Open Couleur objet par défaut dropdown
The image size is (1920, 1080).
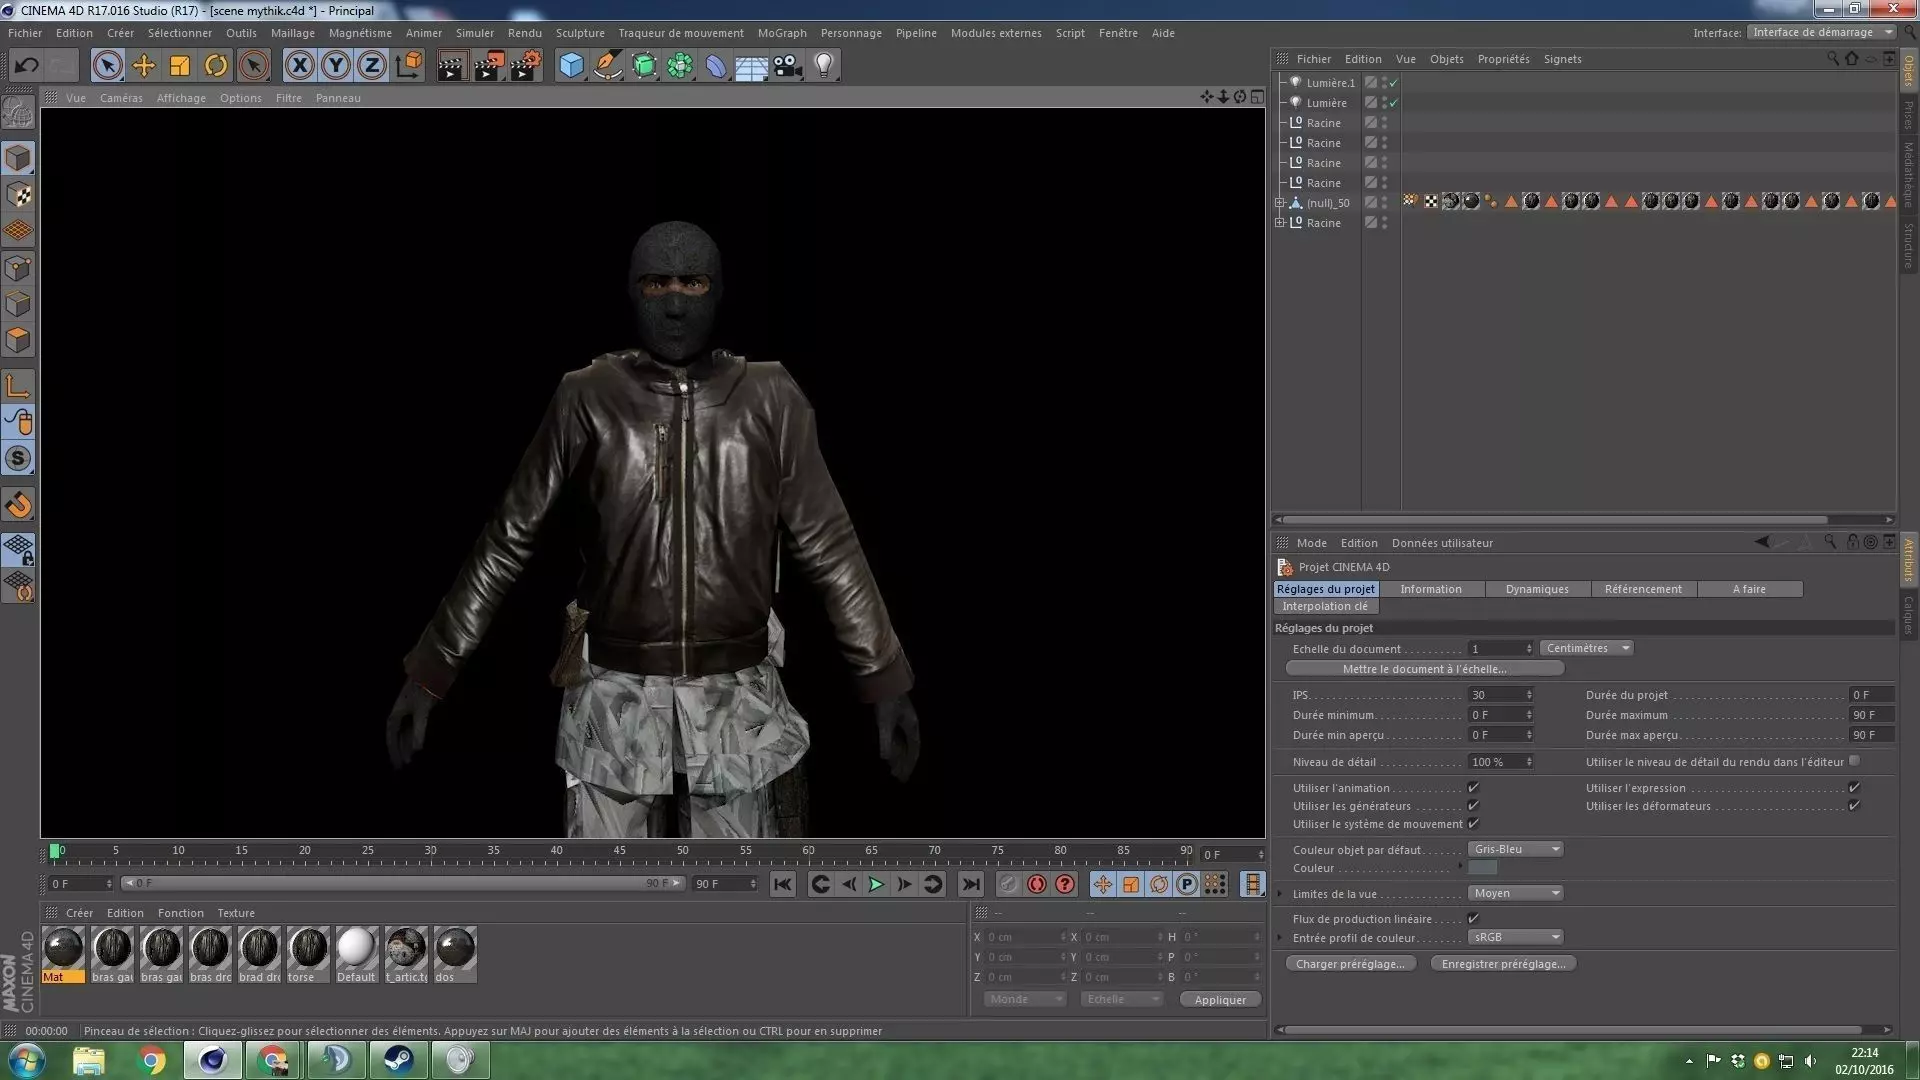[1515, 849]
